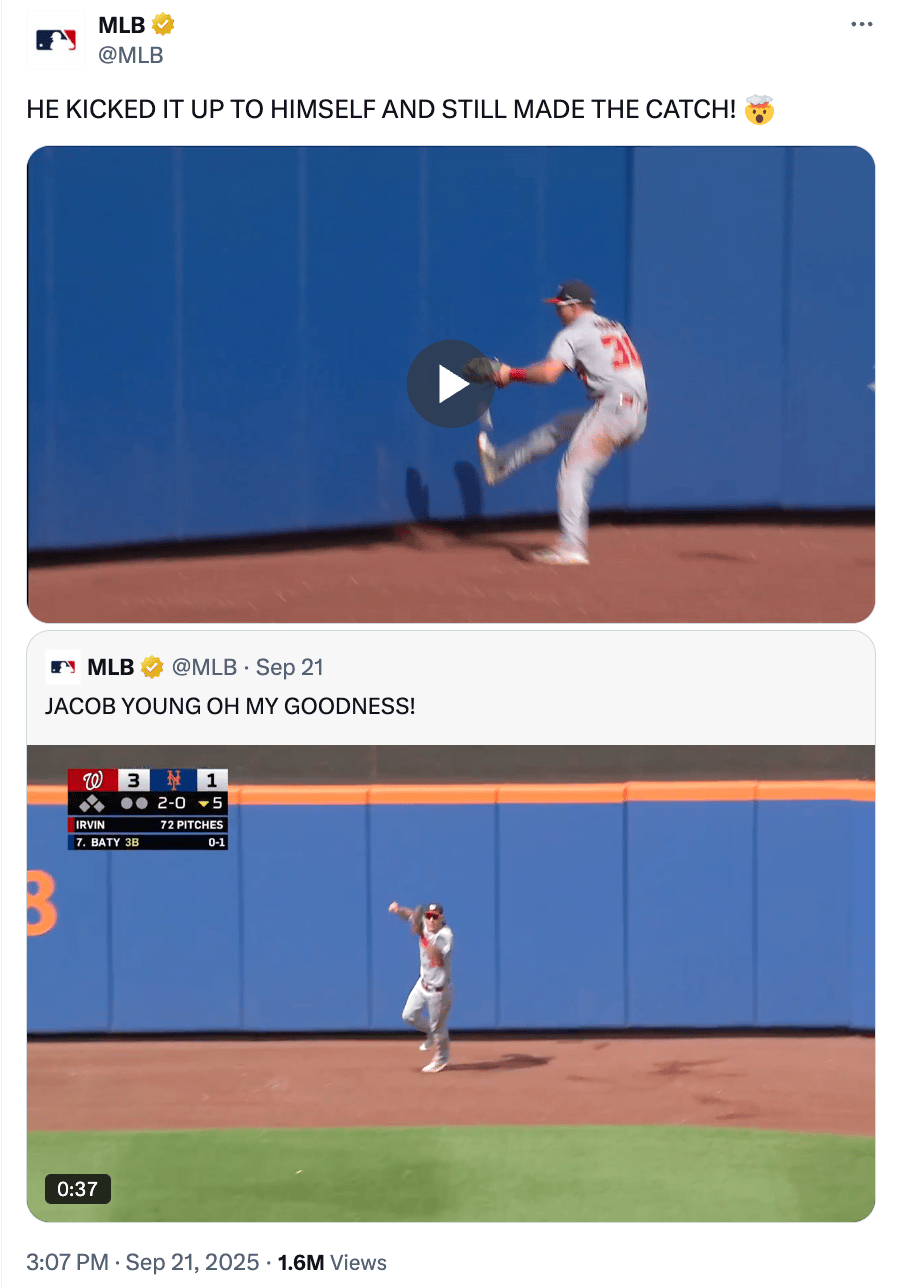Open quoted tweet text JACOB YOUNG OH MY GOODNESS

(230, 706)
